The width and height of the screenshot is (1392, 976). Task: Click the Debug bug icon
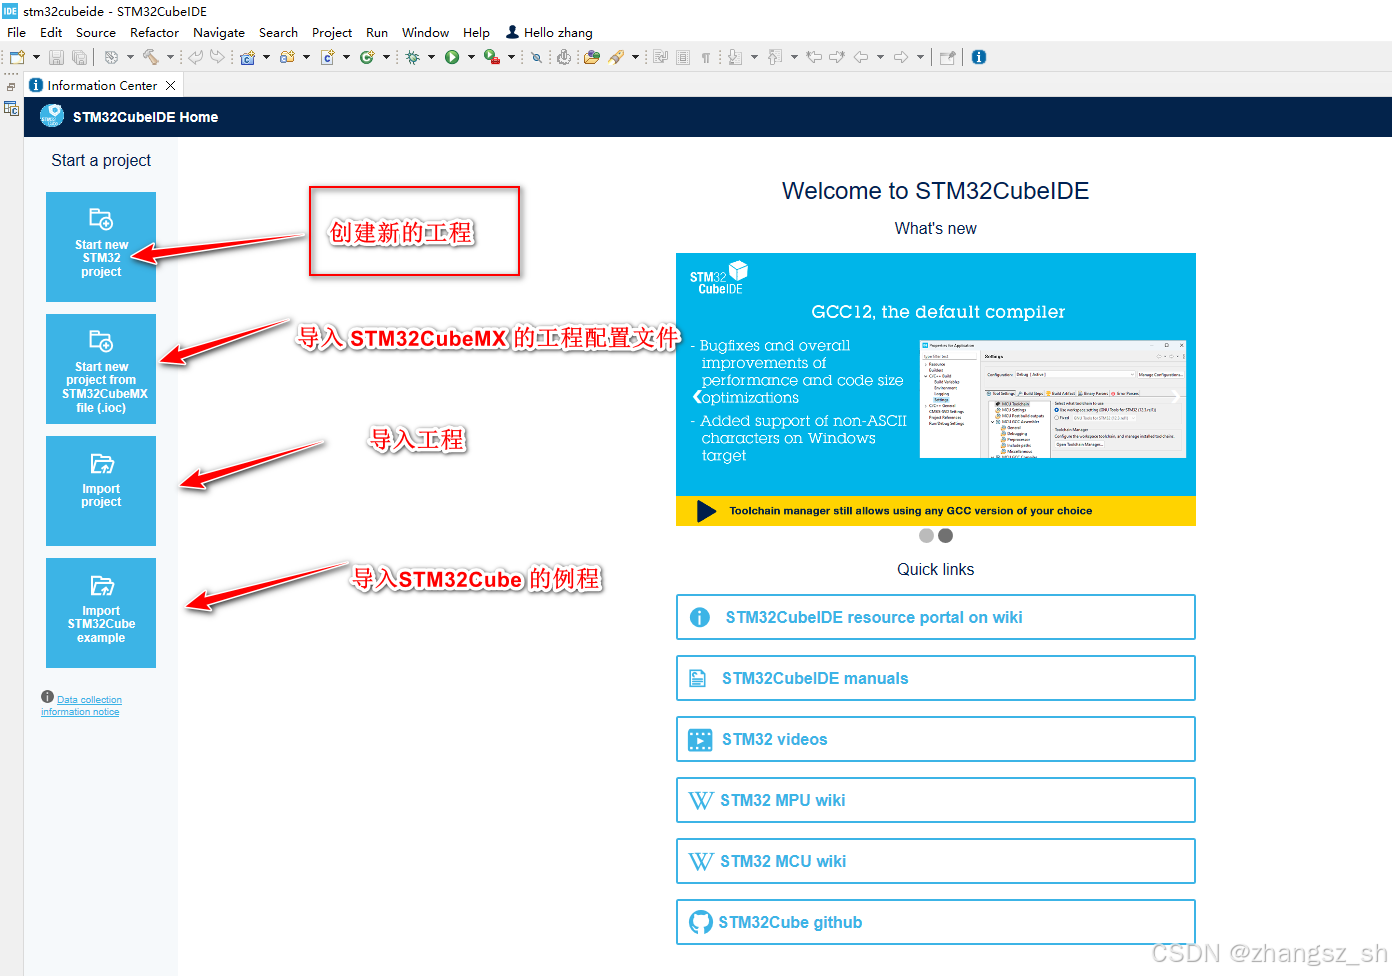pyautogui.click(x=412, y=57)
